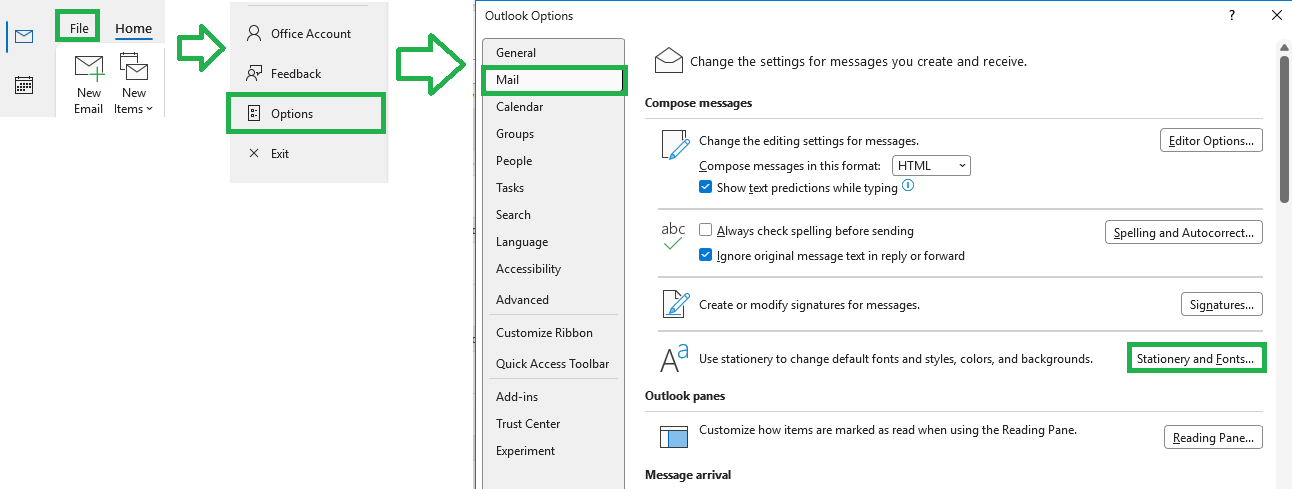Screen dimensions: 1292x489
Task: Select General category in Outlook Options
Action: click(553, 52)
